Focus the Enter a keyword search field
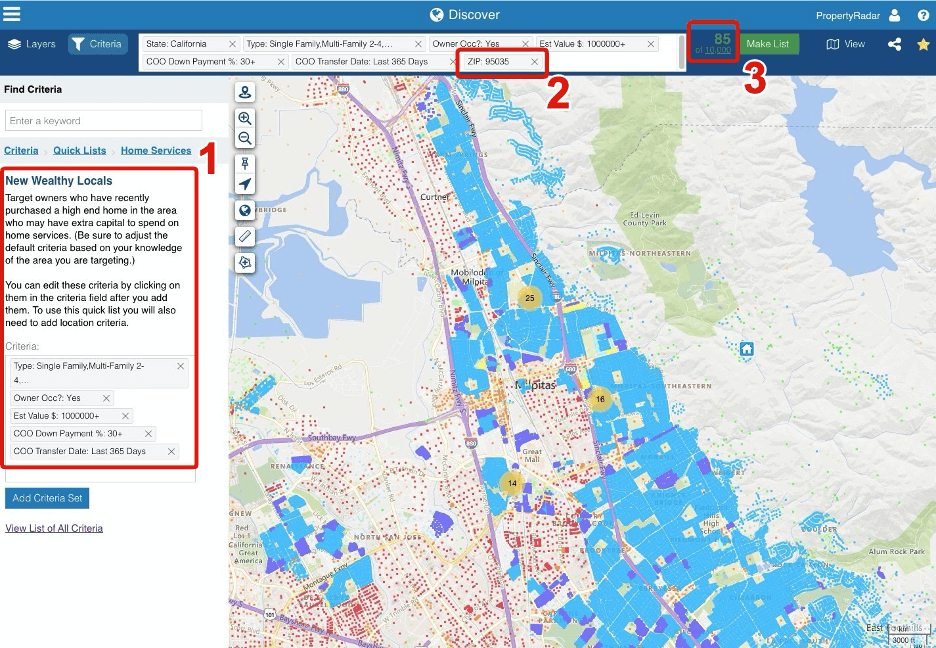Viewport: 936px width, 648px height. click(104, 121)
